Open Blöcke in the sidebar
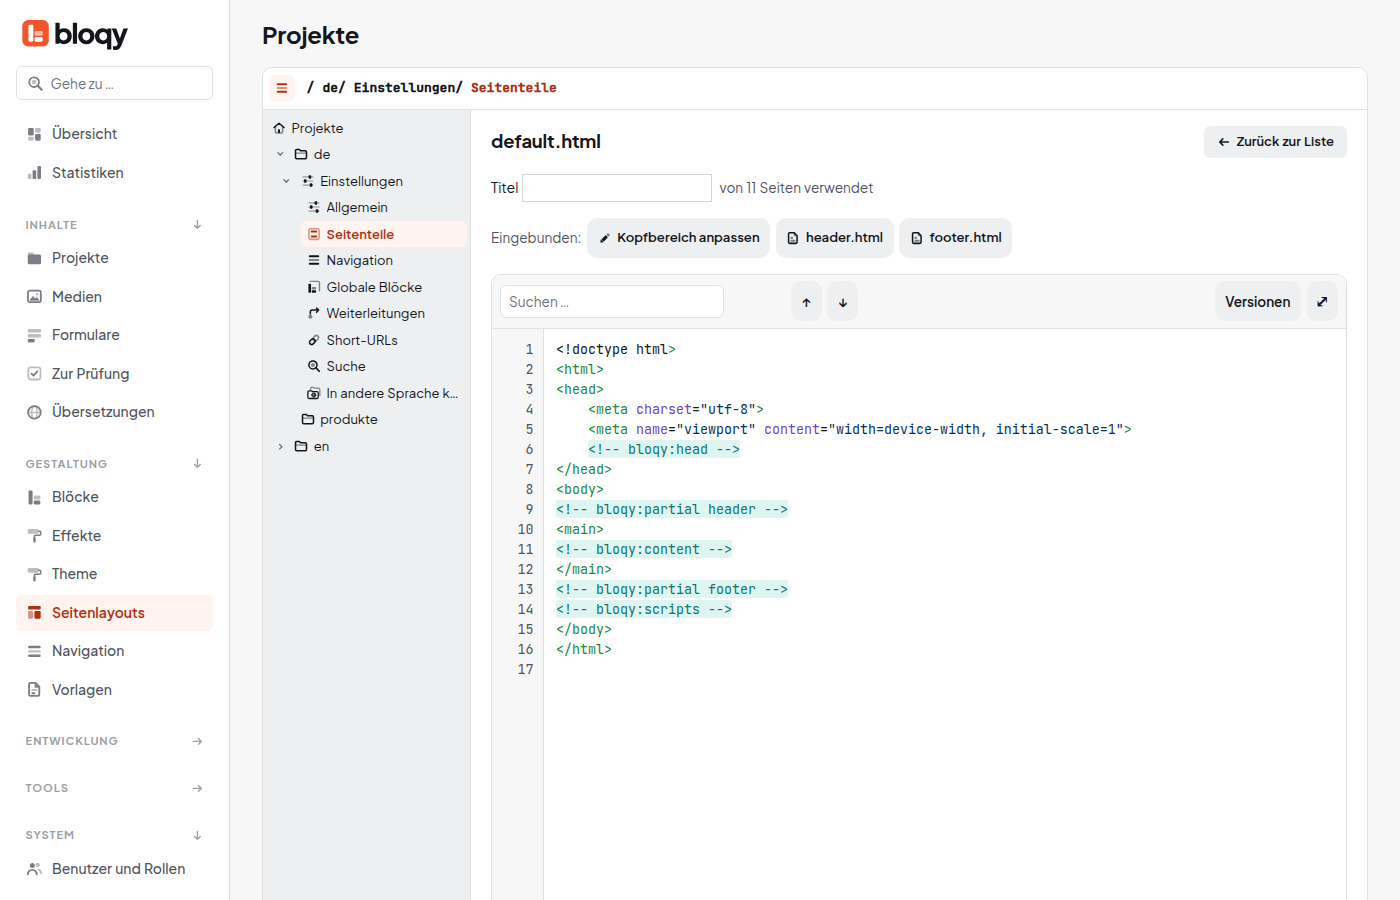The image size is (1400, 900). (114, 497)
